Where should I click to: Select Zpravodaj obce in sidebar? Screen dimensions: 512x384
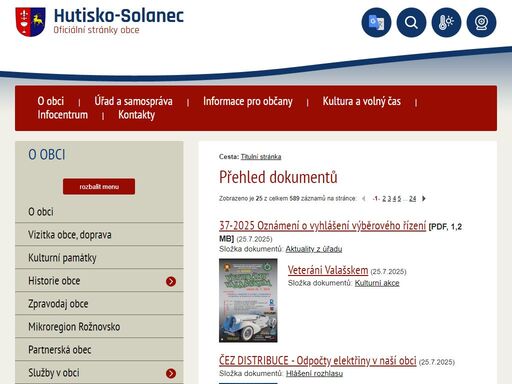tap(99, 304)
